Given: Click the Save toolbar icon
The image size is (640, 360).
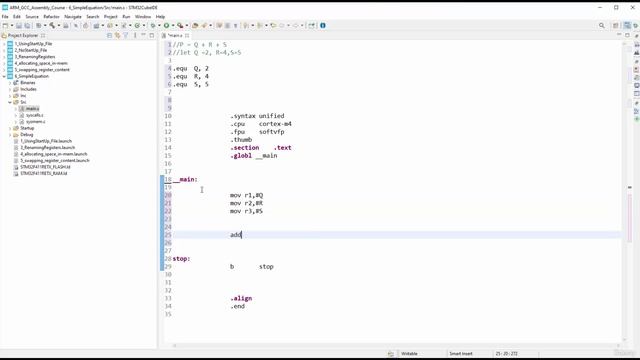Looking at the screenshot, I should [19, 25].
